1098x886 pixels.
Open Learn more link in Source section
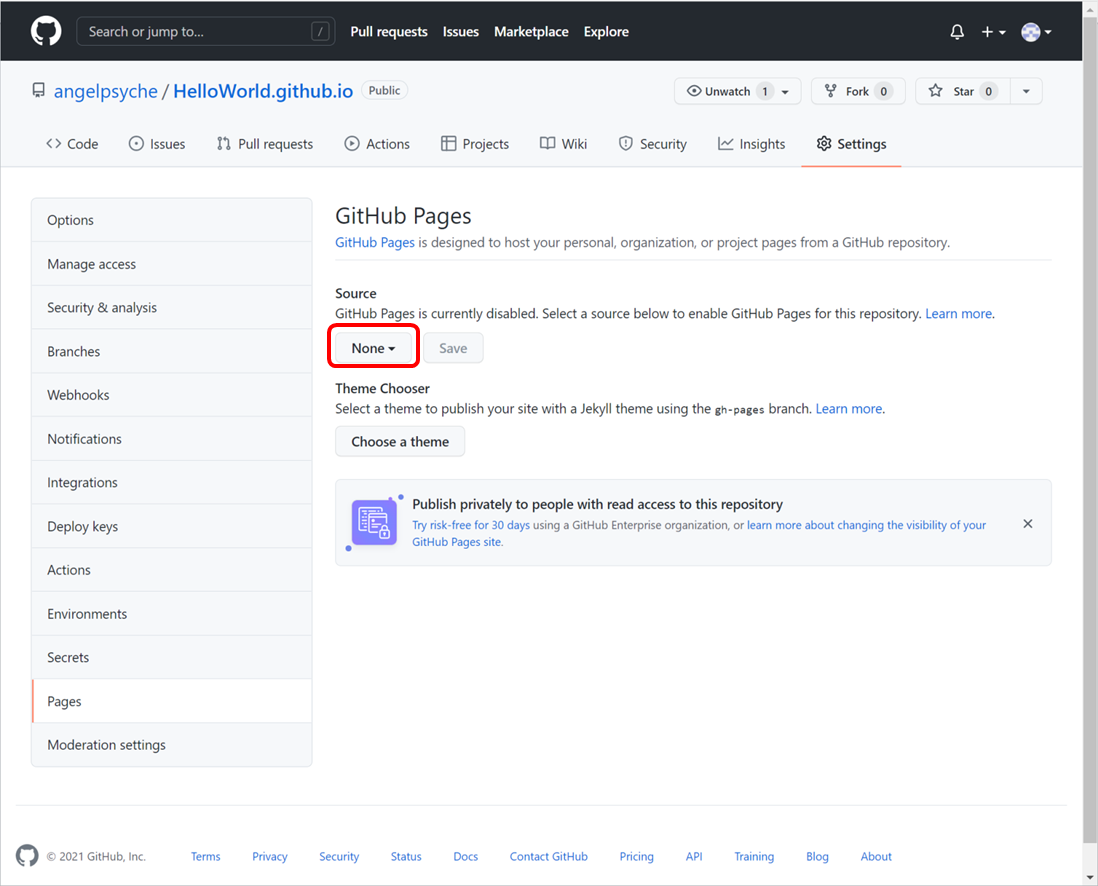[x=958, y=314]
